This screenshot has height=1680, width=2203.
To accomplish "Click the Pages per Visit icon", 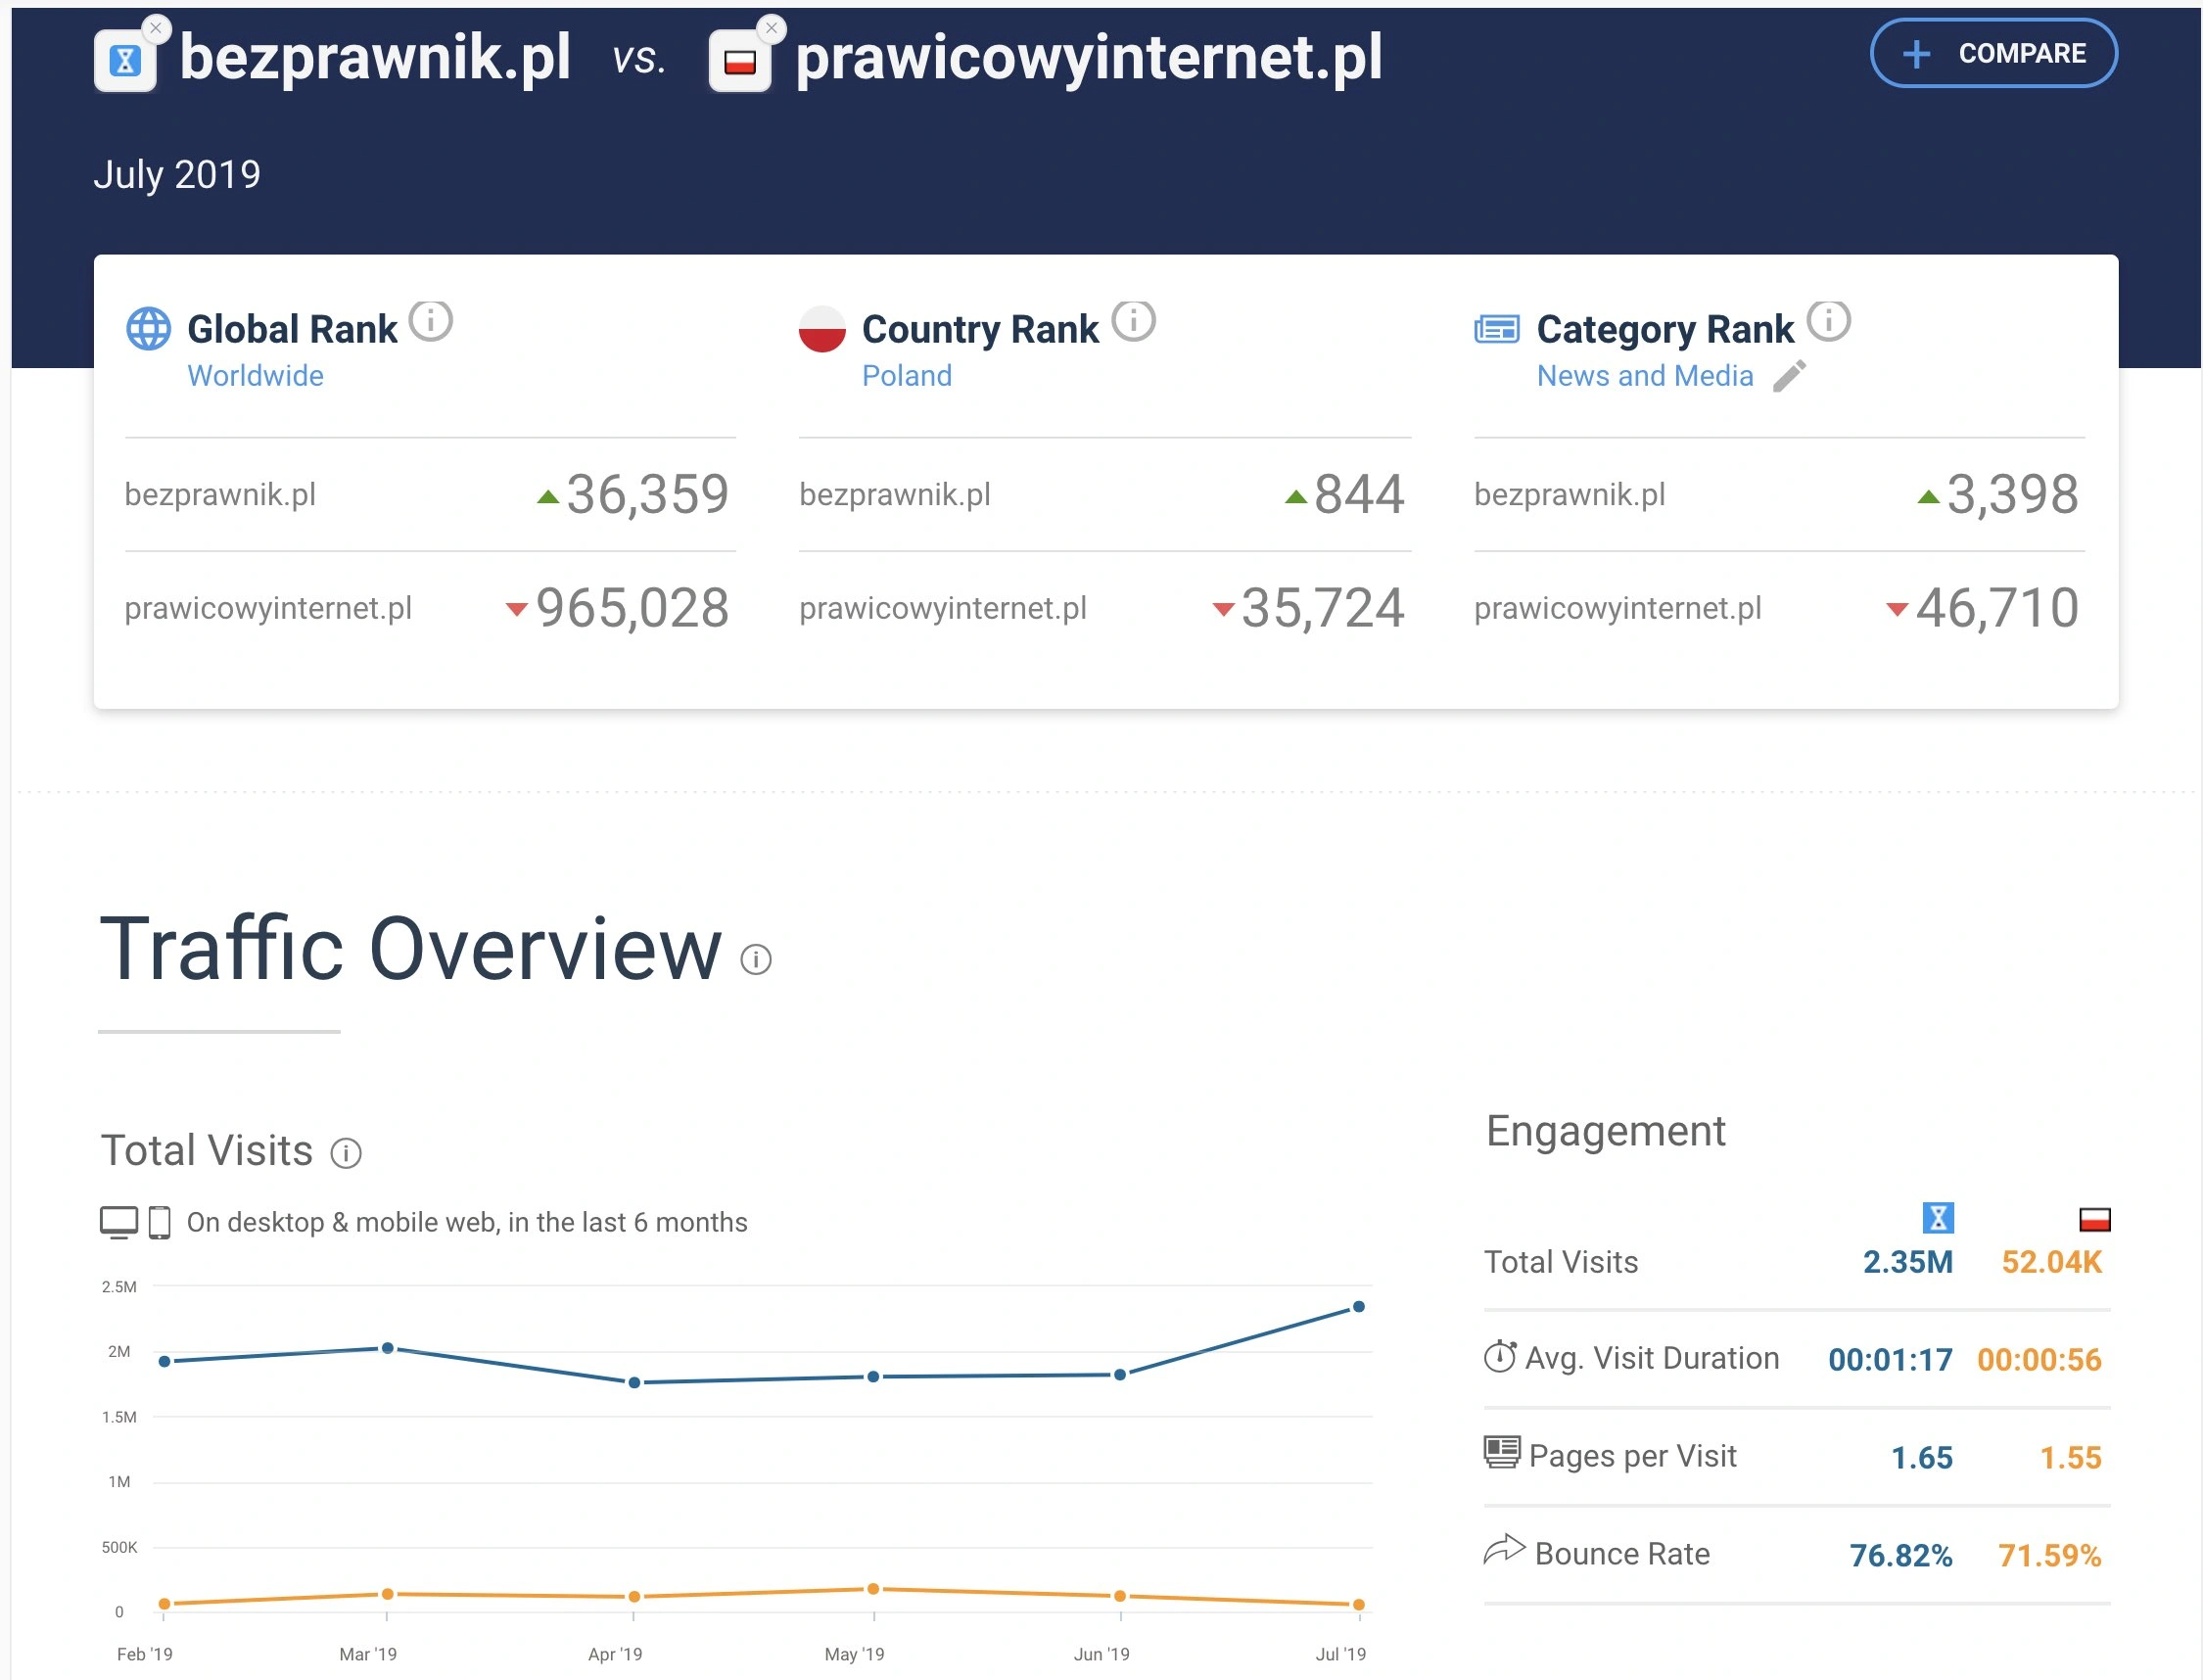I will (x=1502, y=1452).
